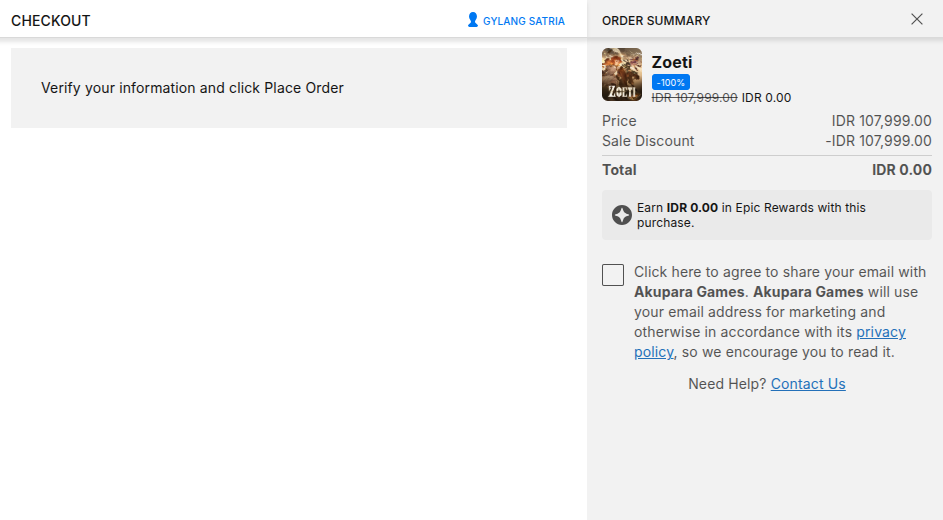Click the Zoeti game cover thumbnail
Image resolution: width=943 pixels, height=520 pixels.
pos(622,75)
